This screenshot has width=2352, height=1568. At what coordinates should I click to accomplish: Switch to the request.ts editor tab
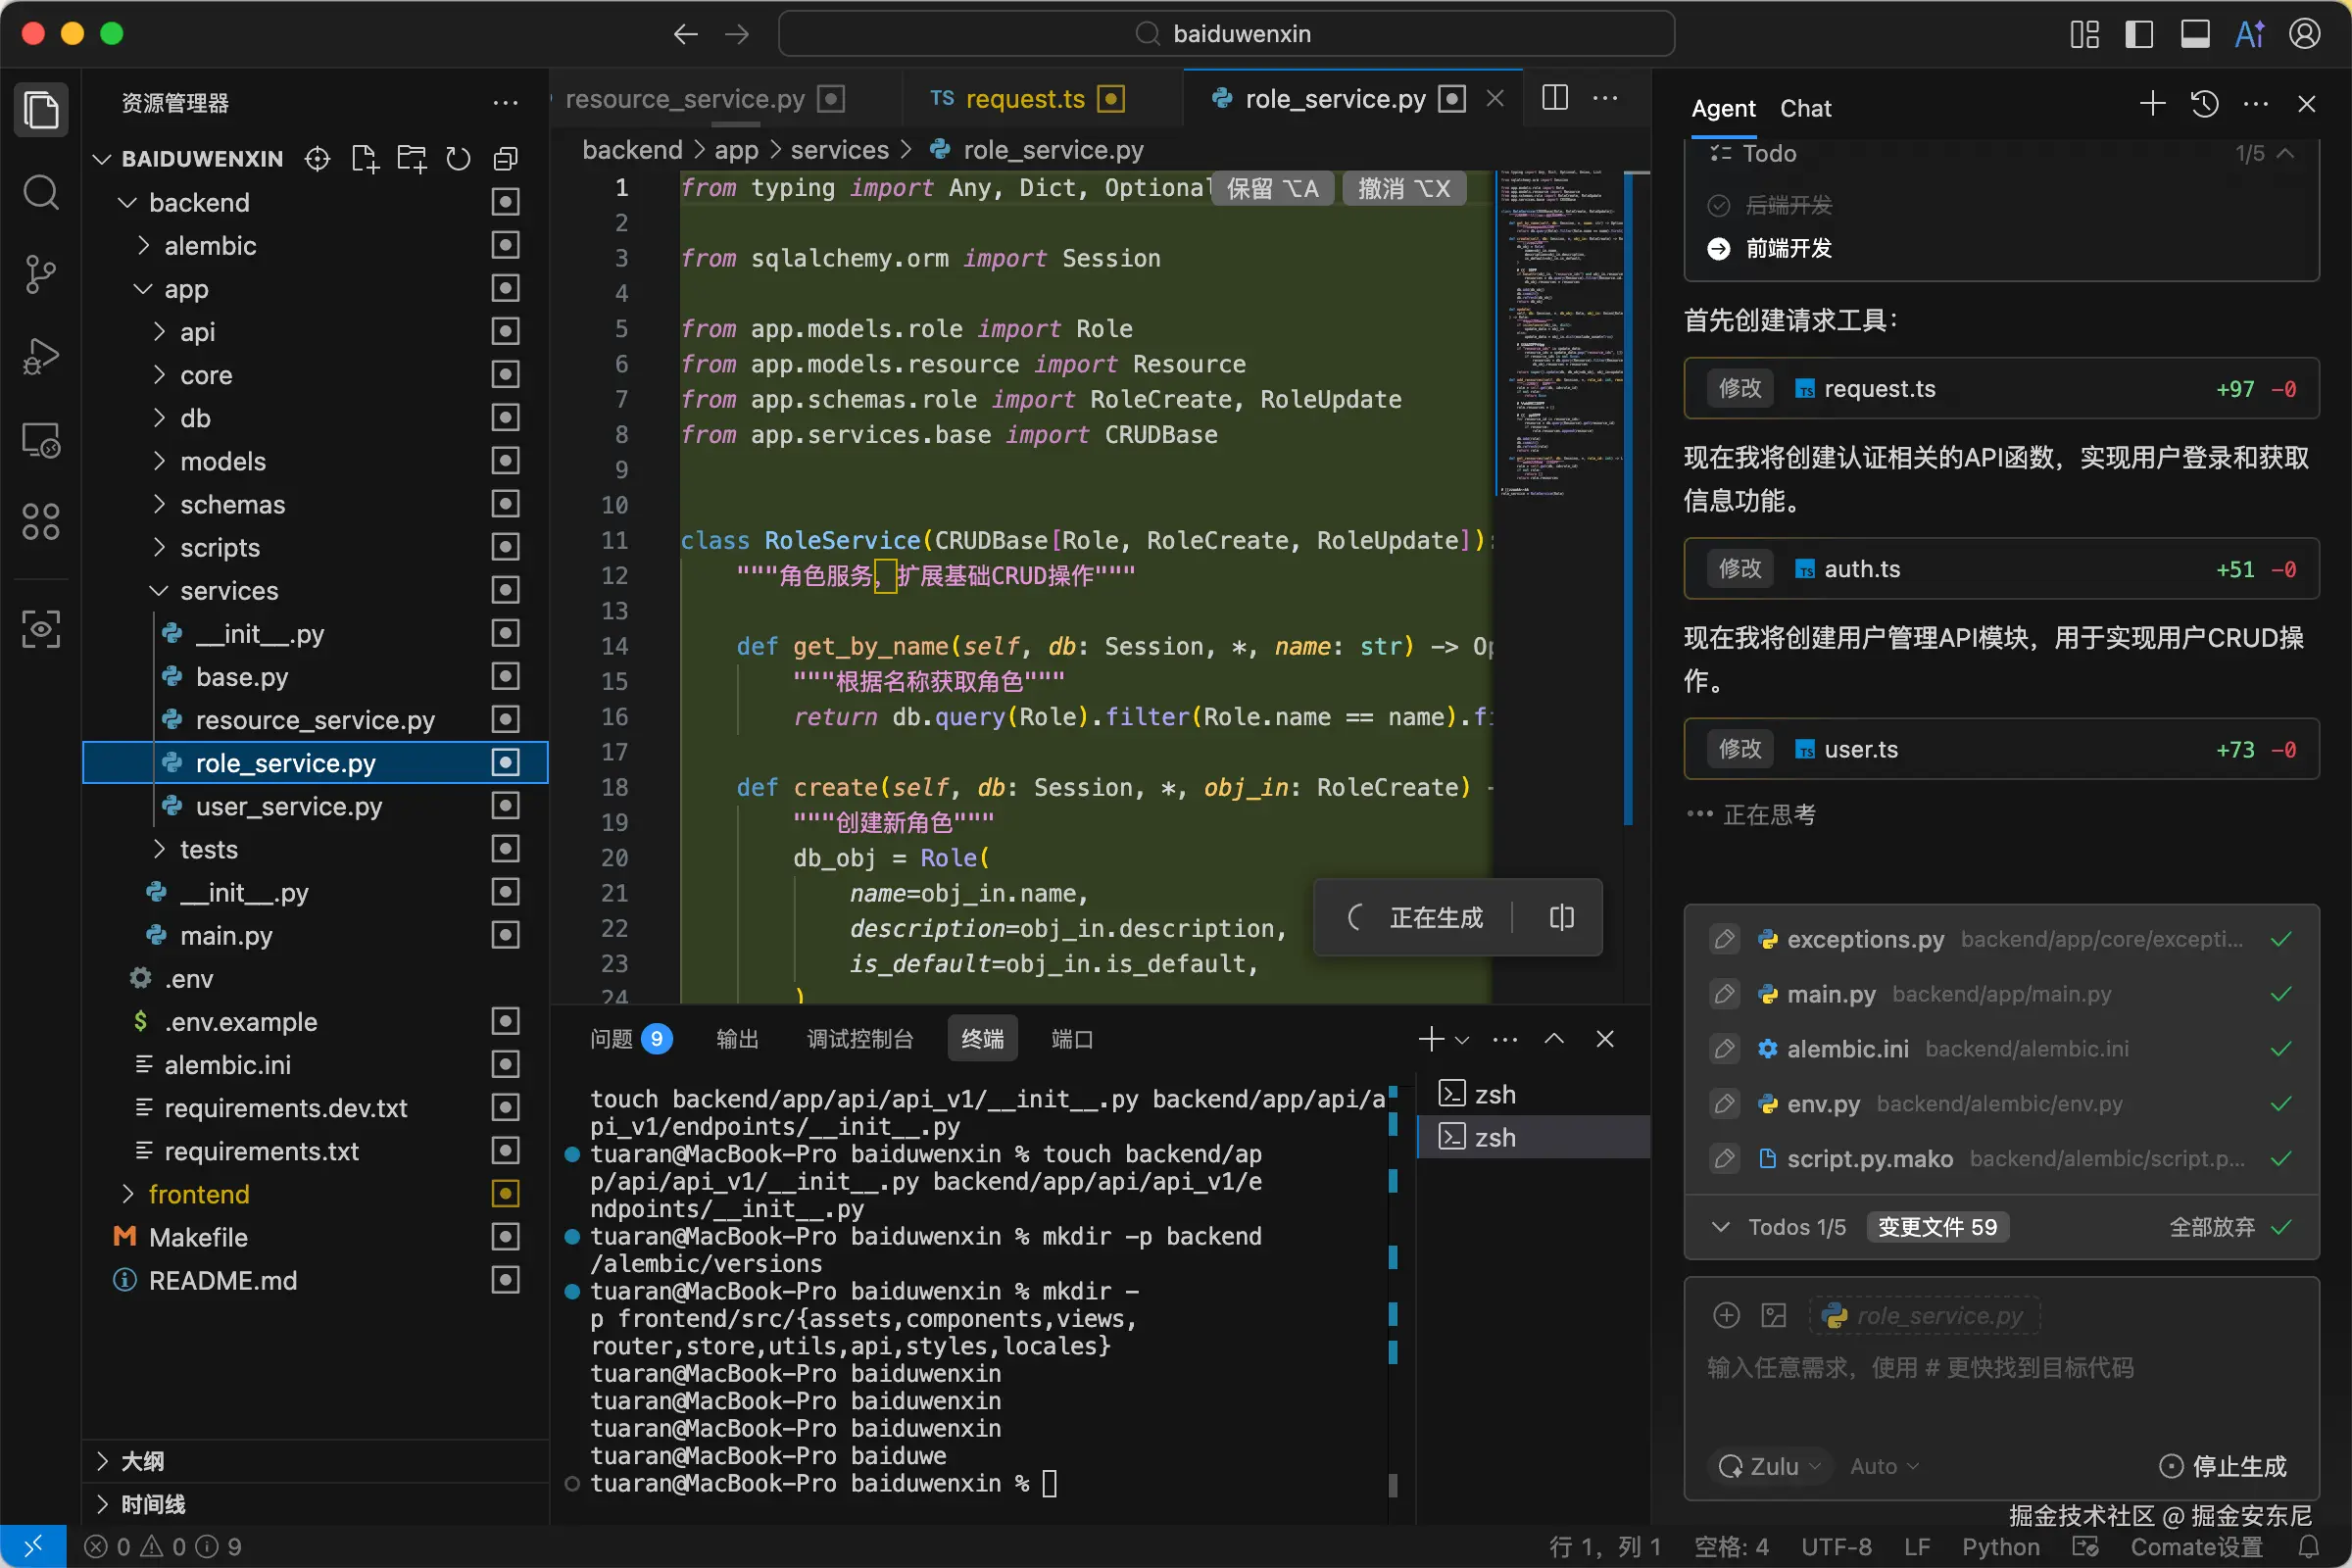tap(1024, 99)
